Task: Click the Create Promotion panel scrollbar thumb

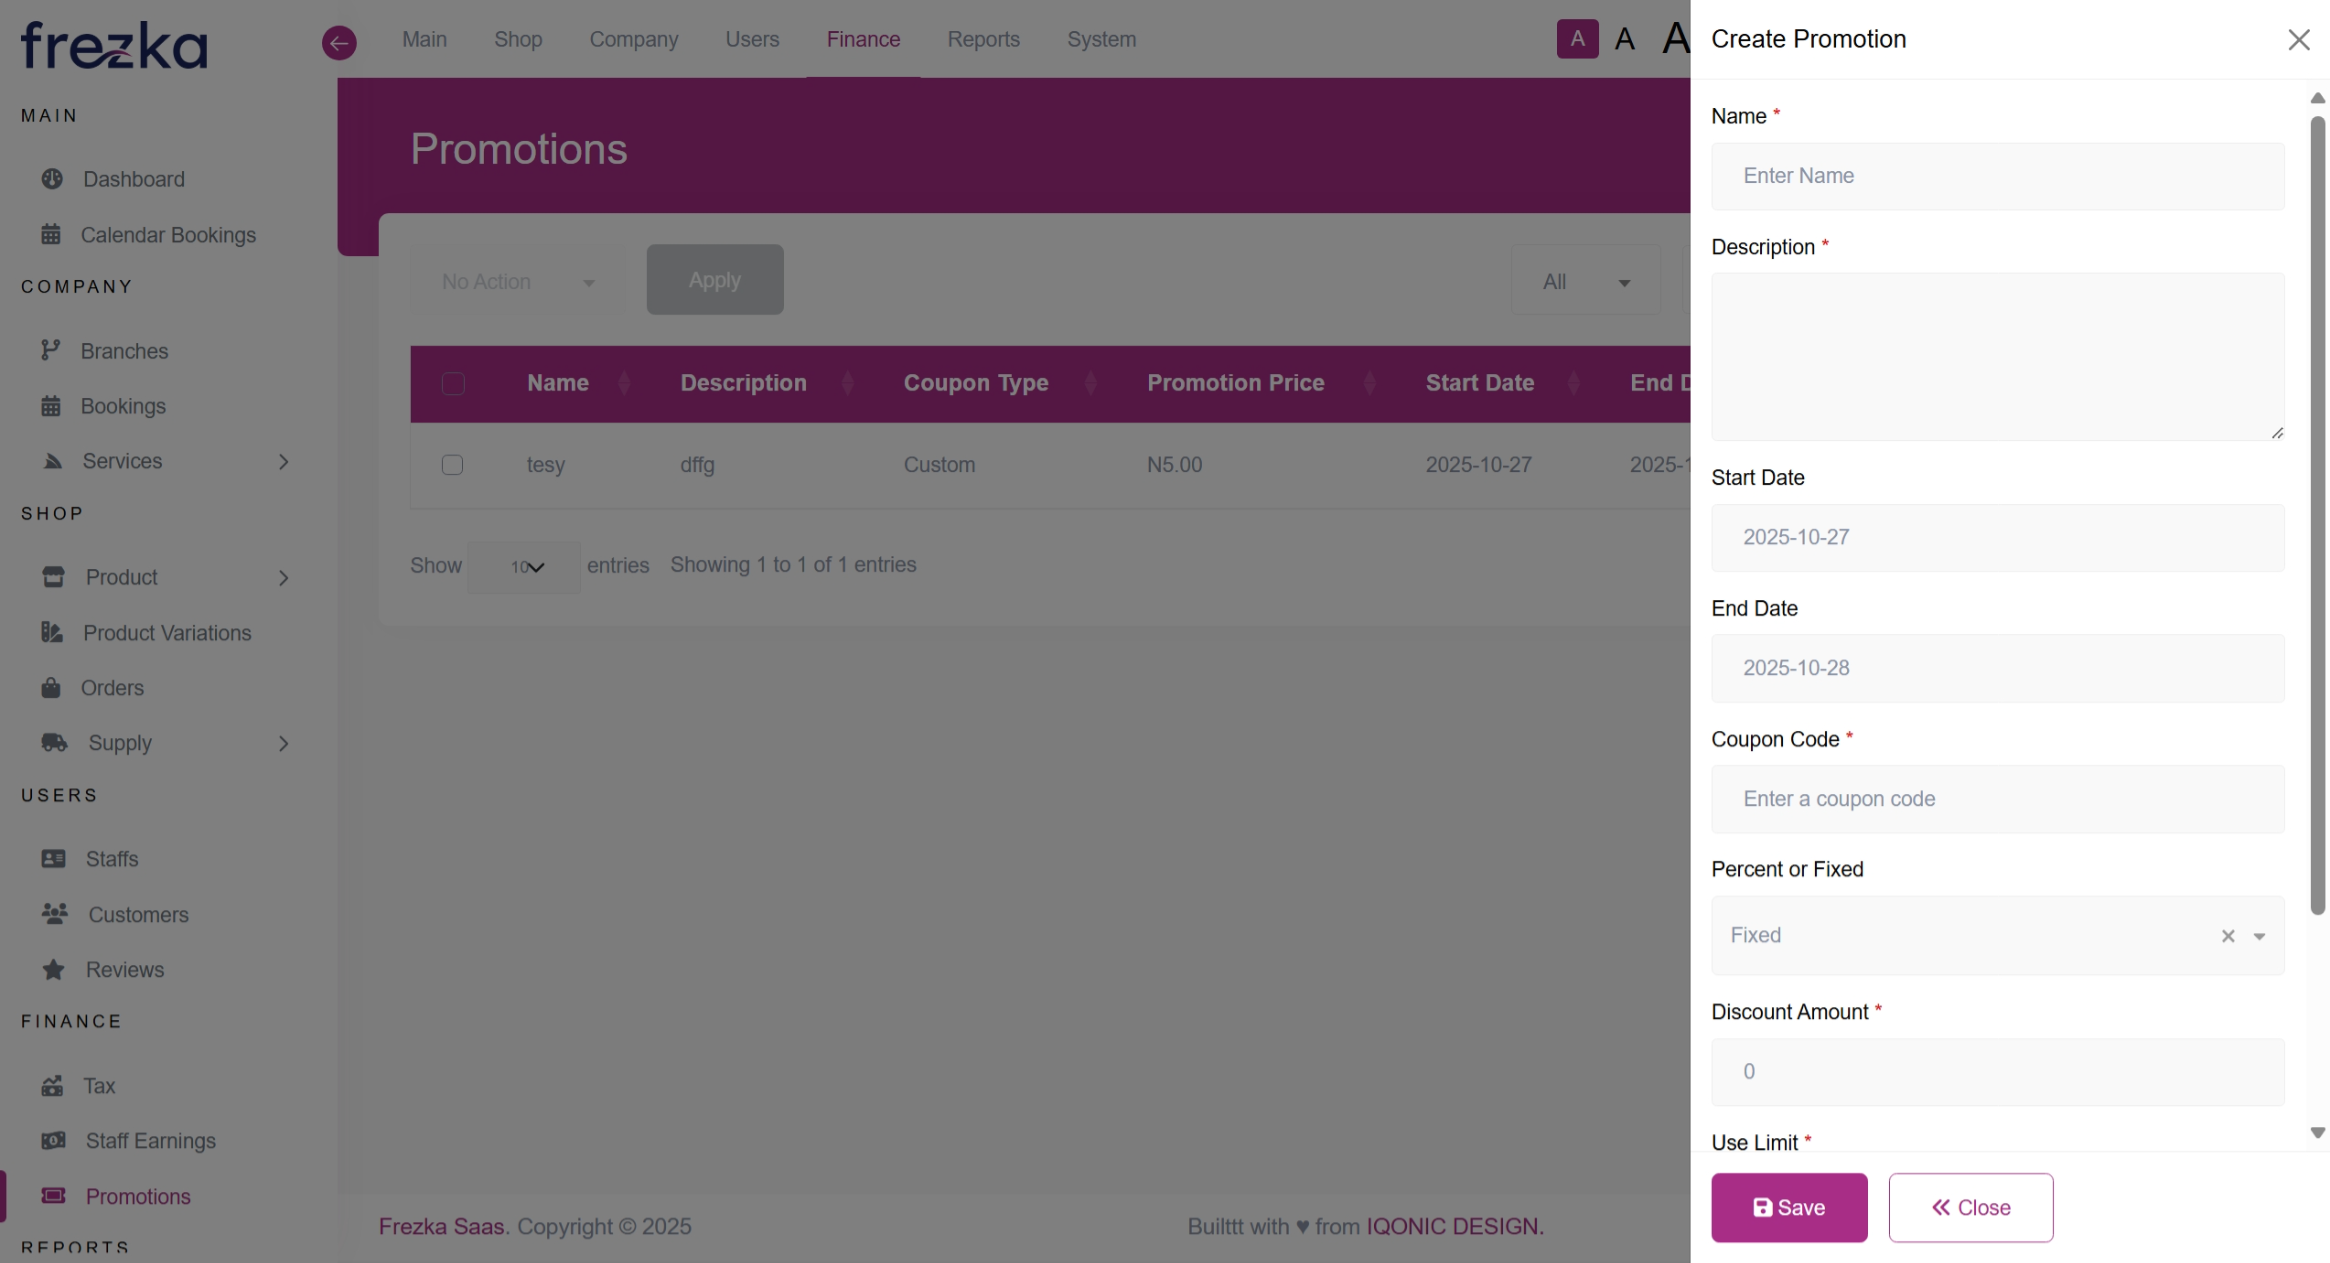Action: click(x=2317, y=515)
